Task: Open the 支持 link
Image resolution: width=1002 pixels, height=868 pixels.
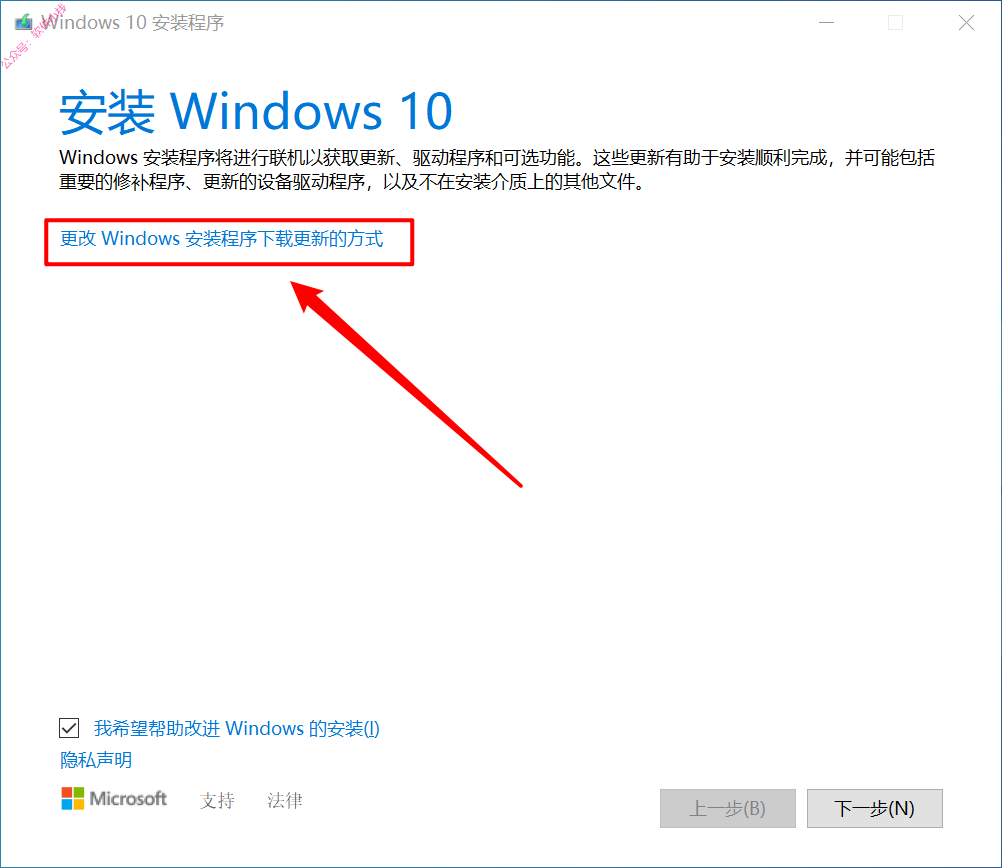Action: (x=217, y=800)
